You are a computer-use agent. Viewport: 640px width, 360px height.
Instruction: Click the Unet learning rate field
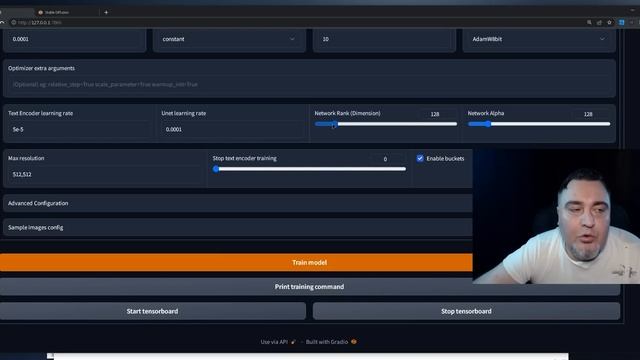[233, 129]
